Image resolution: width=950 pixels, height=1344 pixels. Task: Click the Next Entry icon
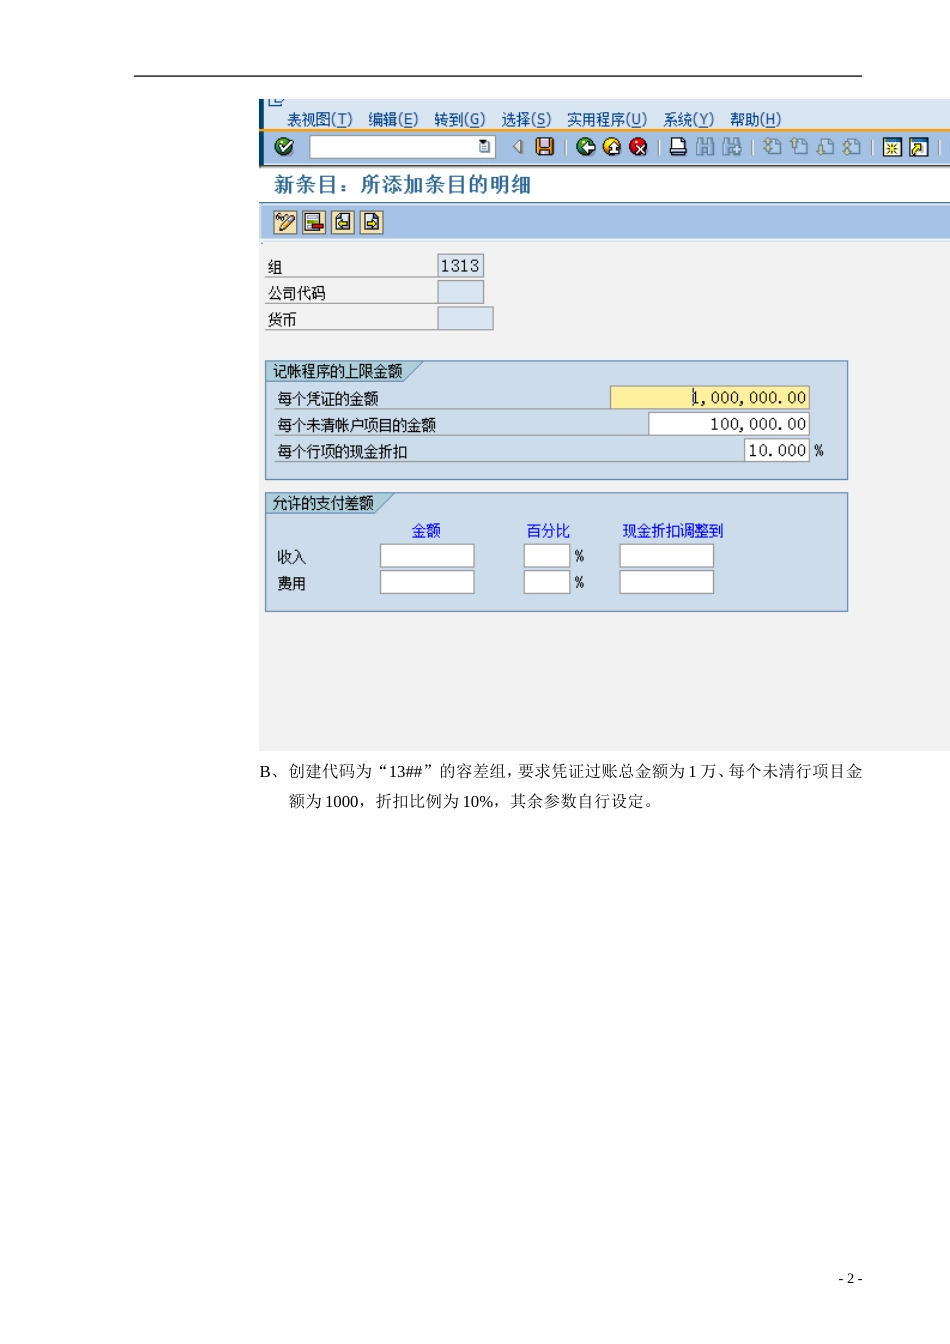371,222
